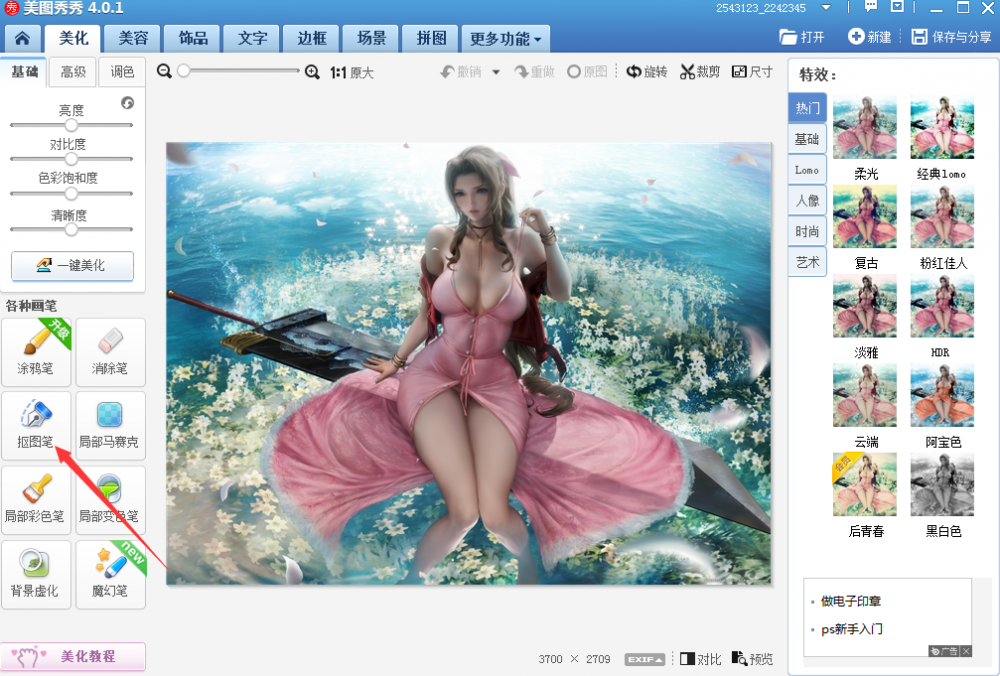Apply the 经典lomo effect thumbnail
The width and height of the screenshot is (1000, 676).
coord(942,128)
